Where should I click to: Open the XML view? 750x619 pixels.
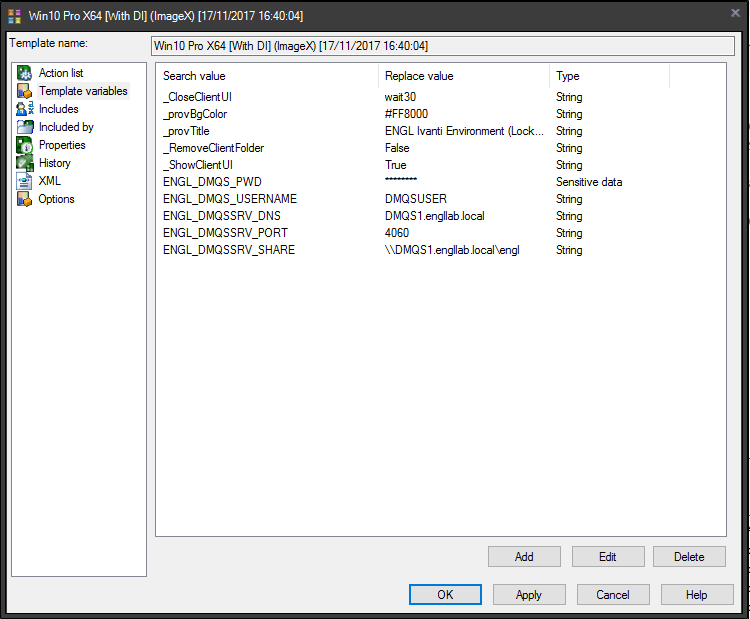tap(50, 181)
